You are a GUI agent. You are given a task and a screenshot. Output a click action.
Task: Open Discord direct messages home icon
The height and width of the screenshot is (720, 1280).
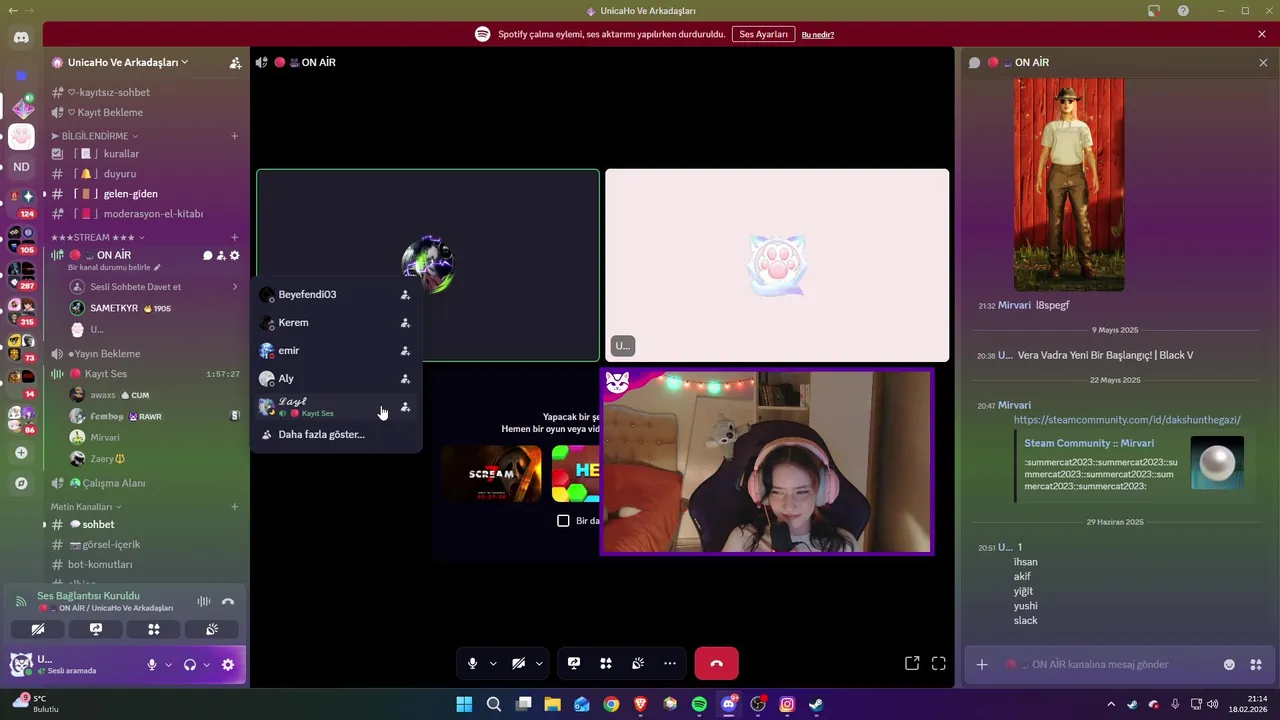(21, 38)
